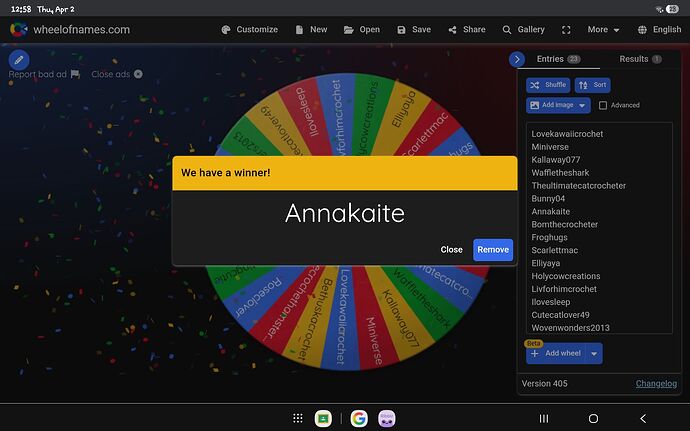The width and height of the screenshot is (690, 431).
Task: Remove the winner Annakaite
Action: click(492, 250)
